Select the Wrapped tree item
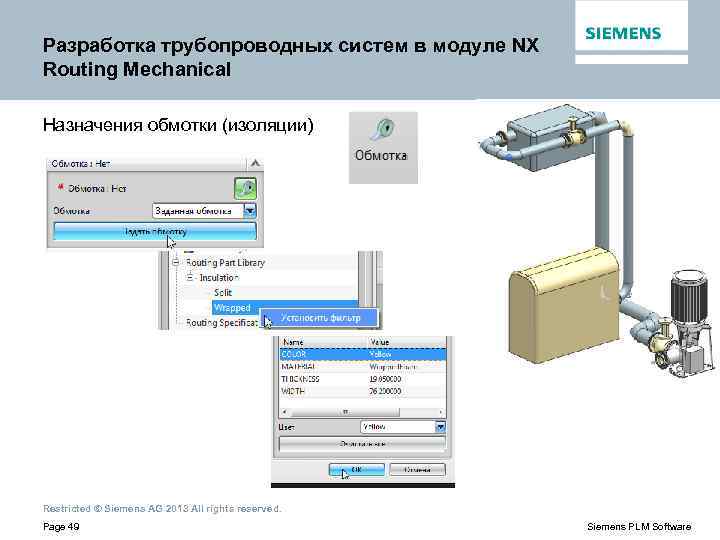720x540 pixels. 232,308
